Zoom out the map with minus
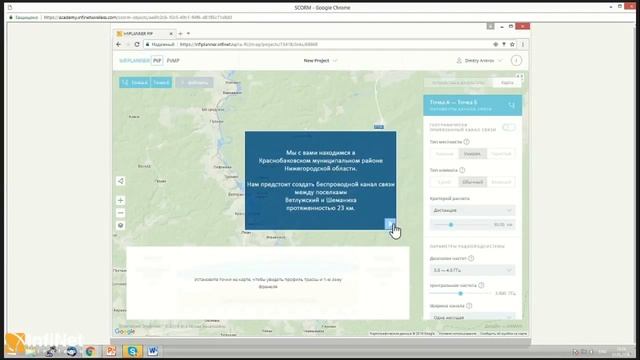 [x=120, y=213]
